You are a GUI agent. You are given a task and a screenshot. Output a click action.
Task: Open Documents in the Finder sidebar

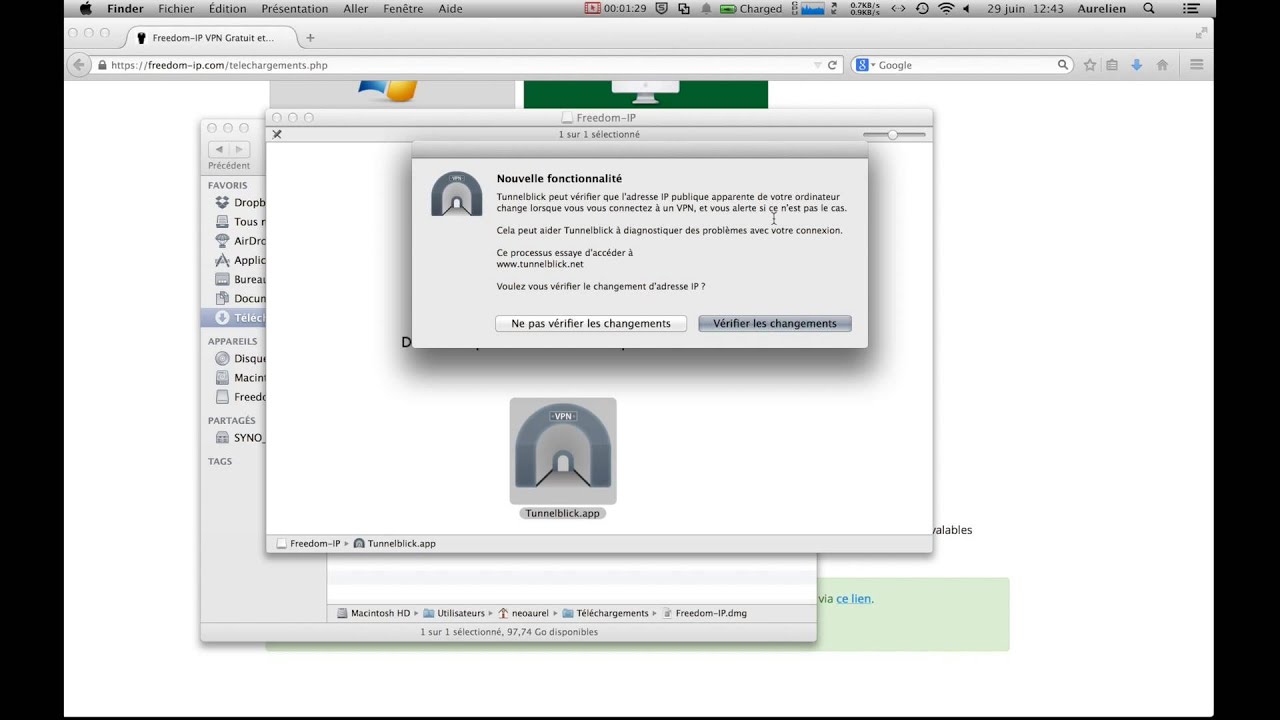tap(240, 298)
